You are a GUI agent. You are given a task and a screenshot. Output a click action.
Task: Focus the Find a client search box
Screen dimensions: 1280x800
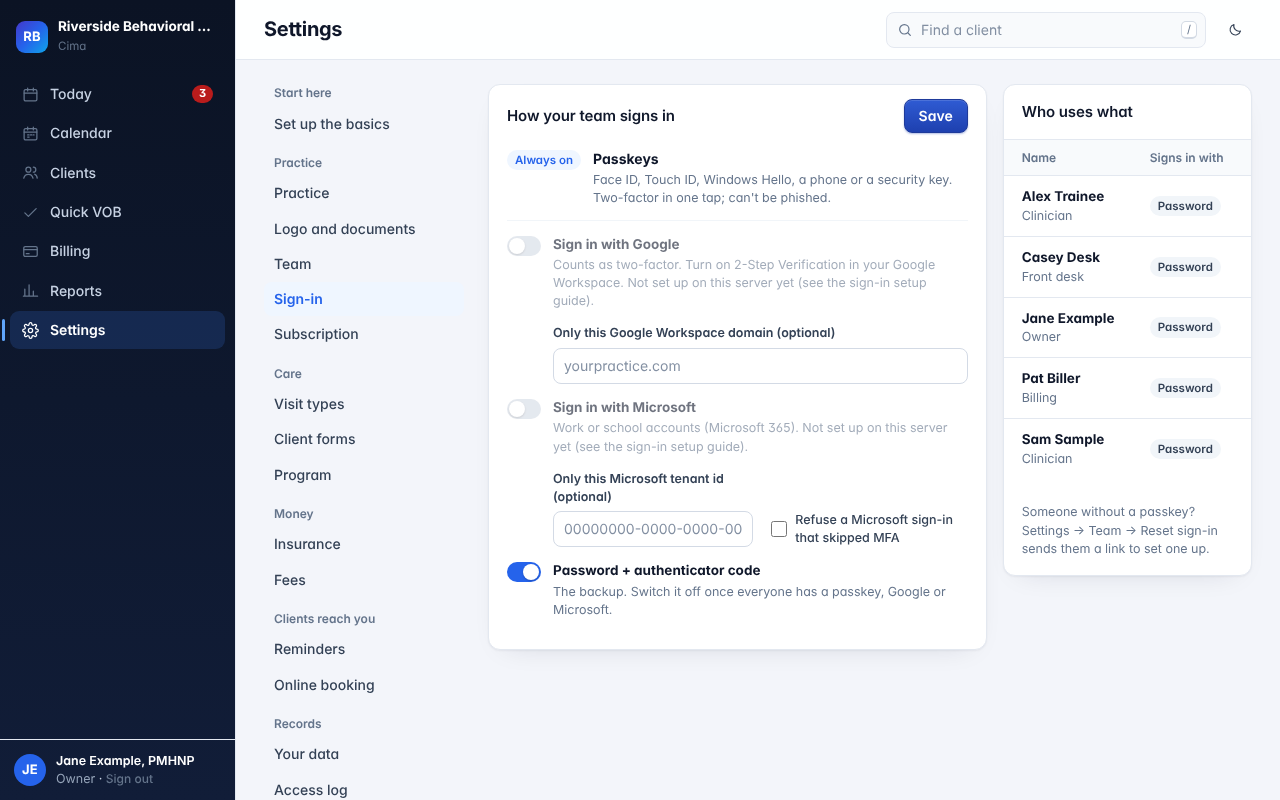click(1046, 30)
